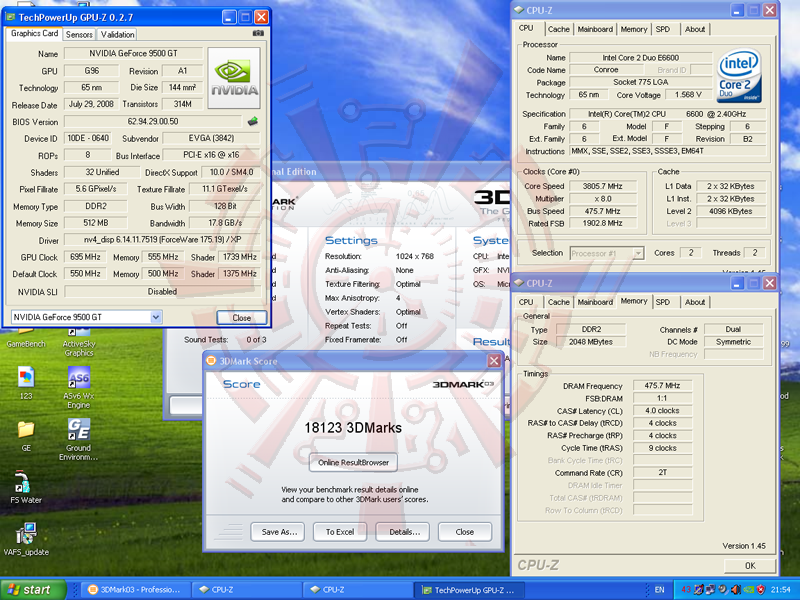800x600 pixels.
Task: Click the NVIDIA logo in GPU-Z
Action: click(x=234, y=78)
